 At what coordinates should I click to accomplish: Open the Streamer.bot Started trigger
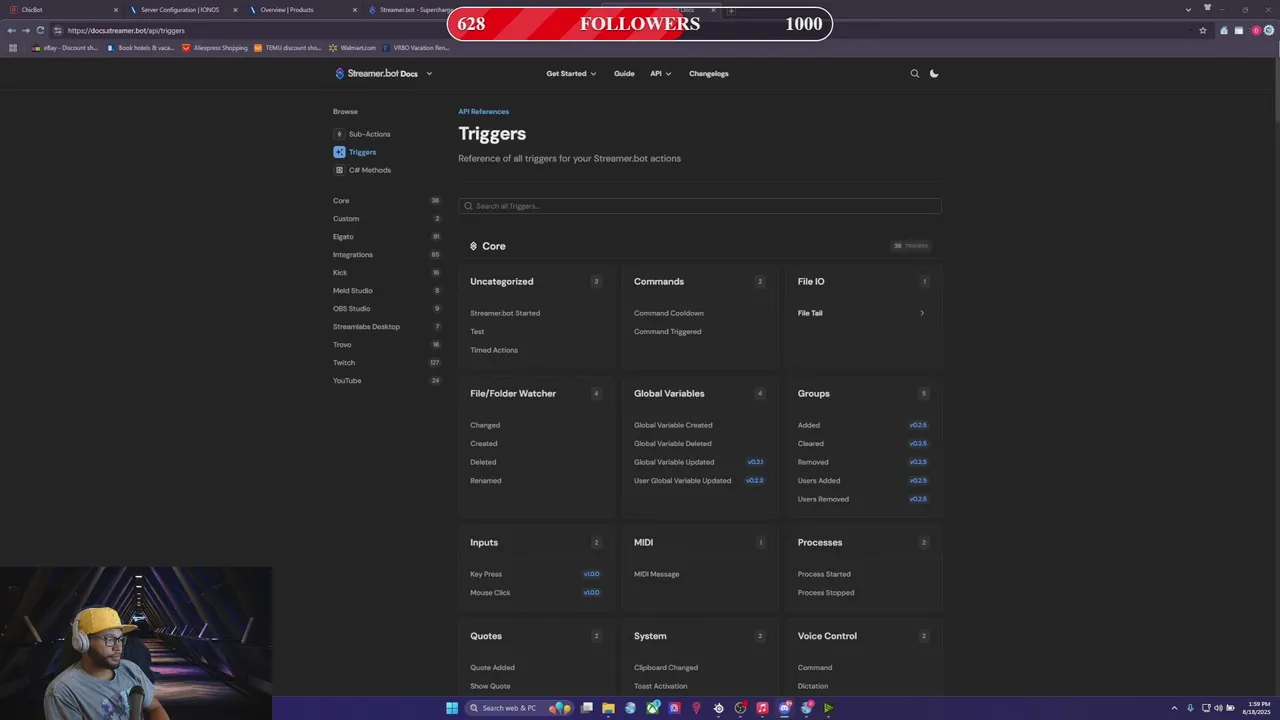click(505, 313)
